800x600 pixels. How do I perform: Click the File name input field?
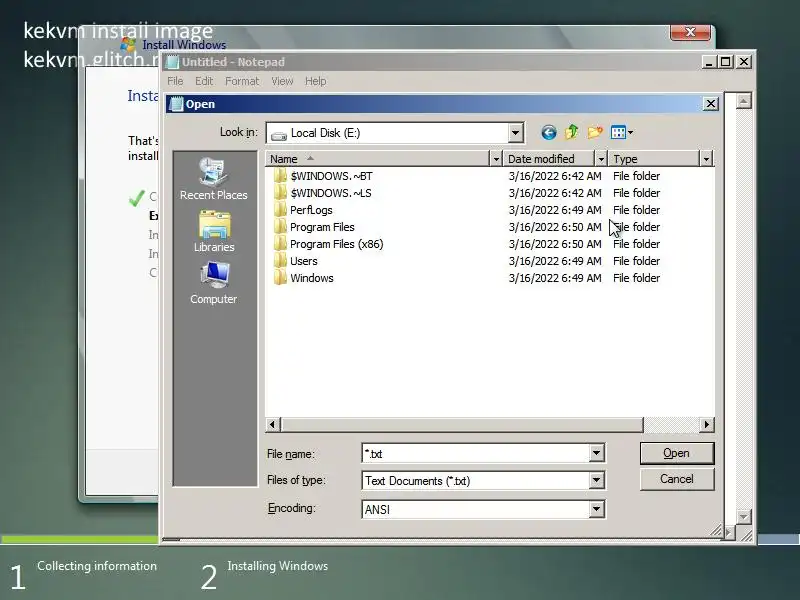point(476,453)
